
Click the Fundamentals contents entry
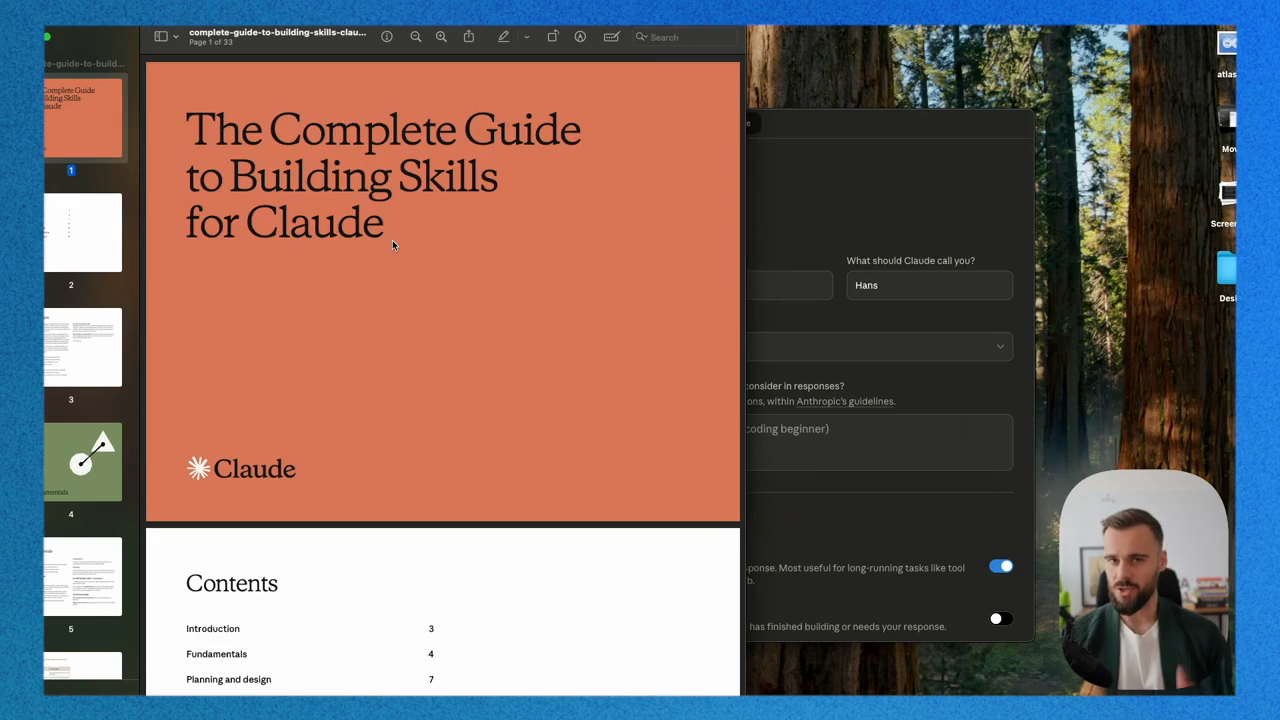pos(216,654)
